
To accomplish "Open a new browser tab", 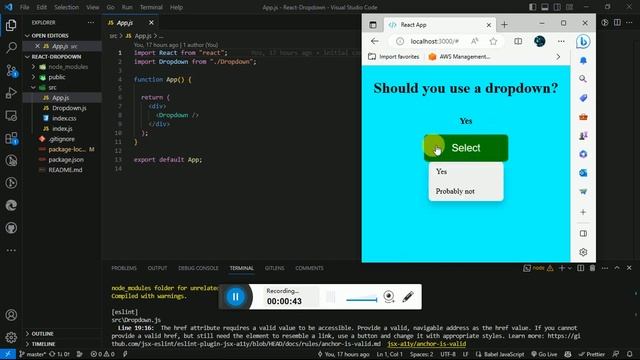I will [504, 25].
